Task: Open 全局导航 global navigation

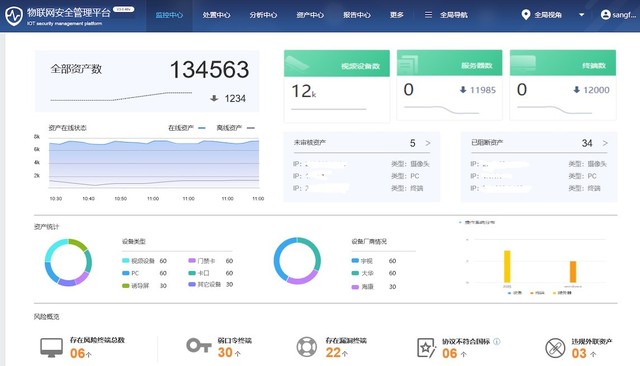Action: (x=454, y=15)
